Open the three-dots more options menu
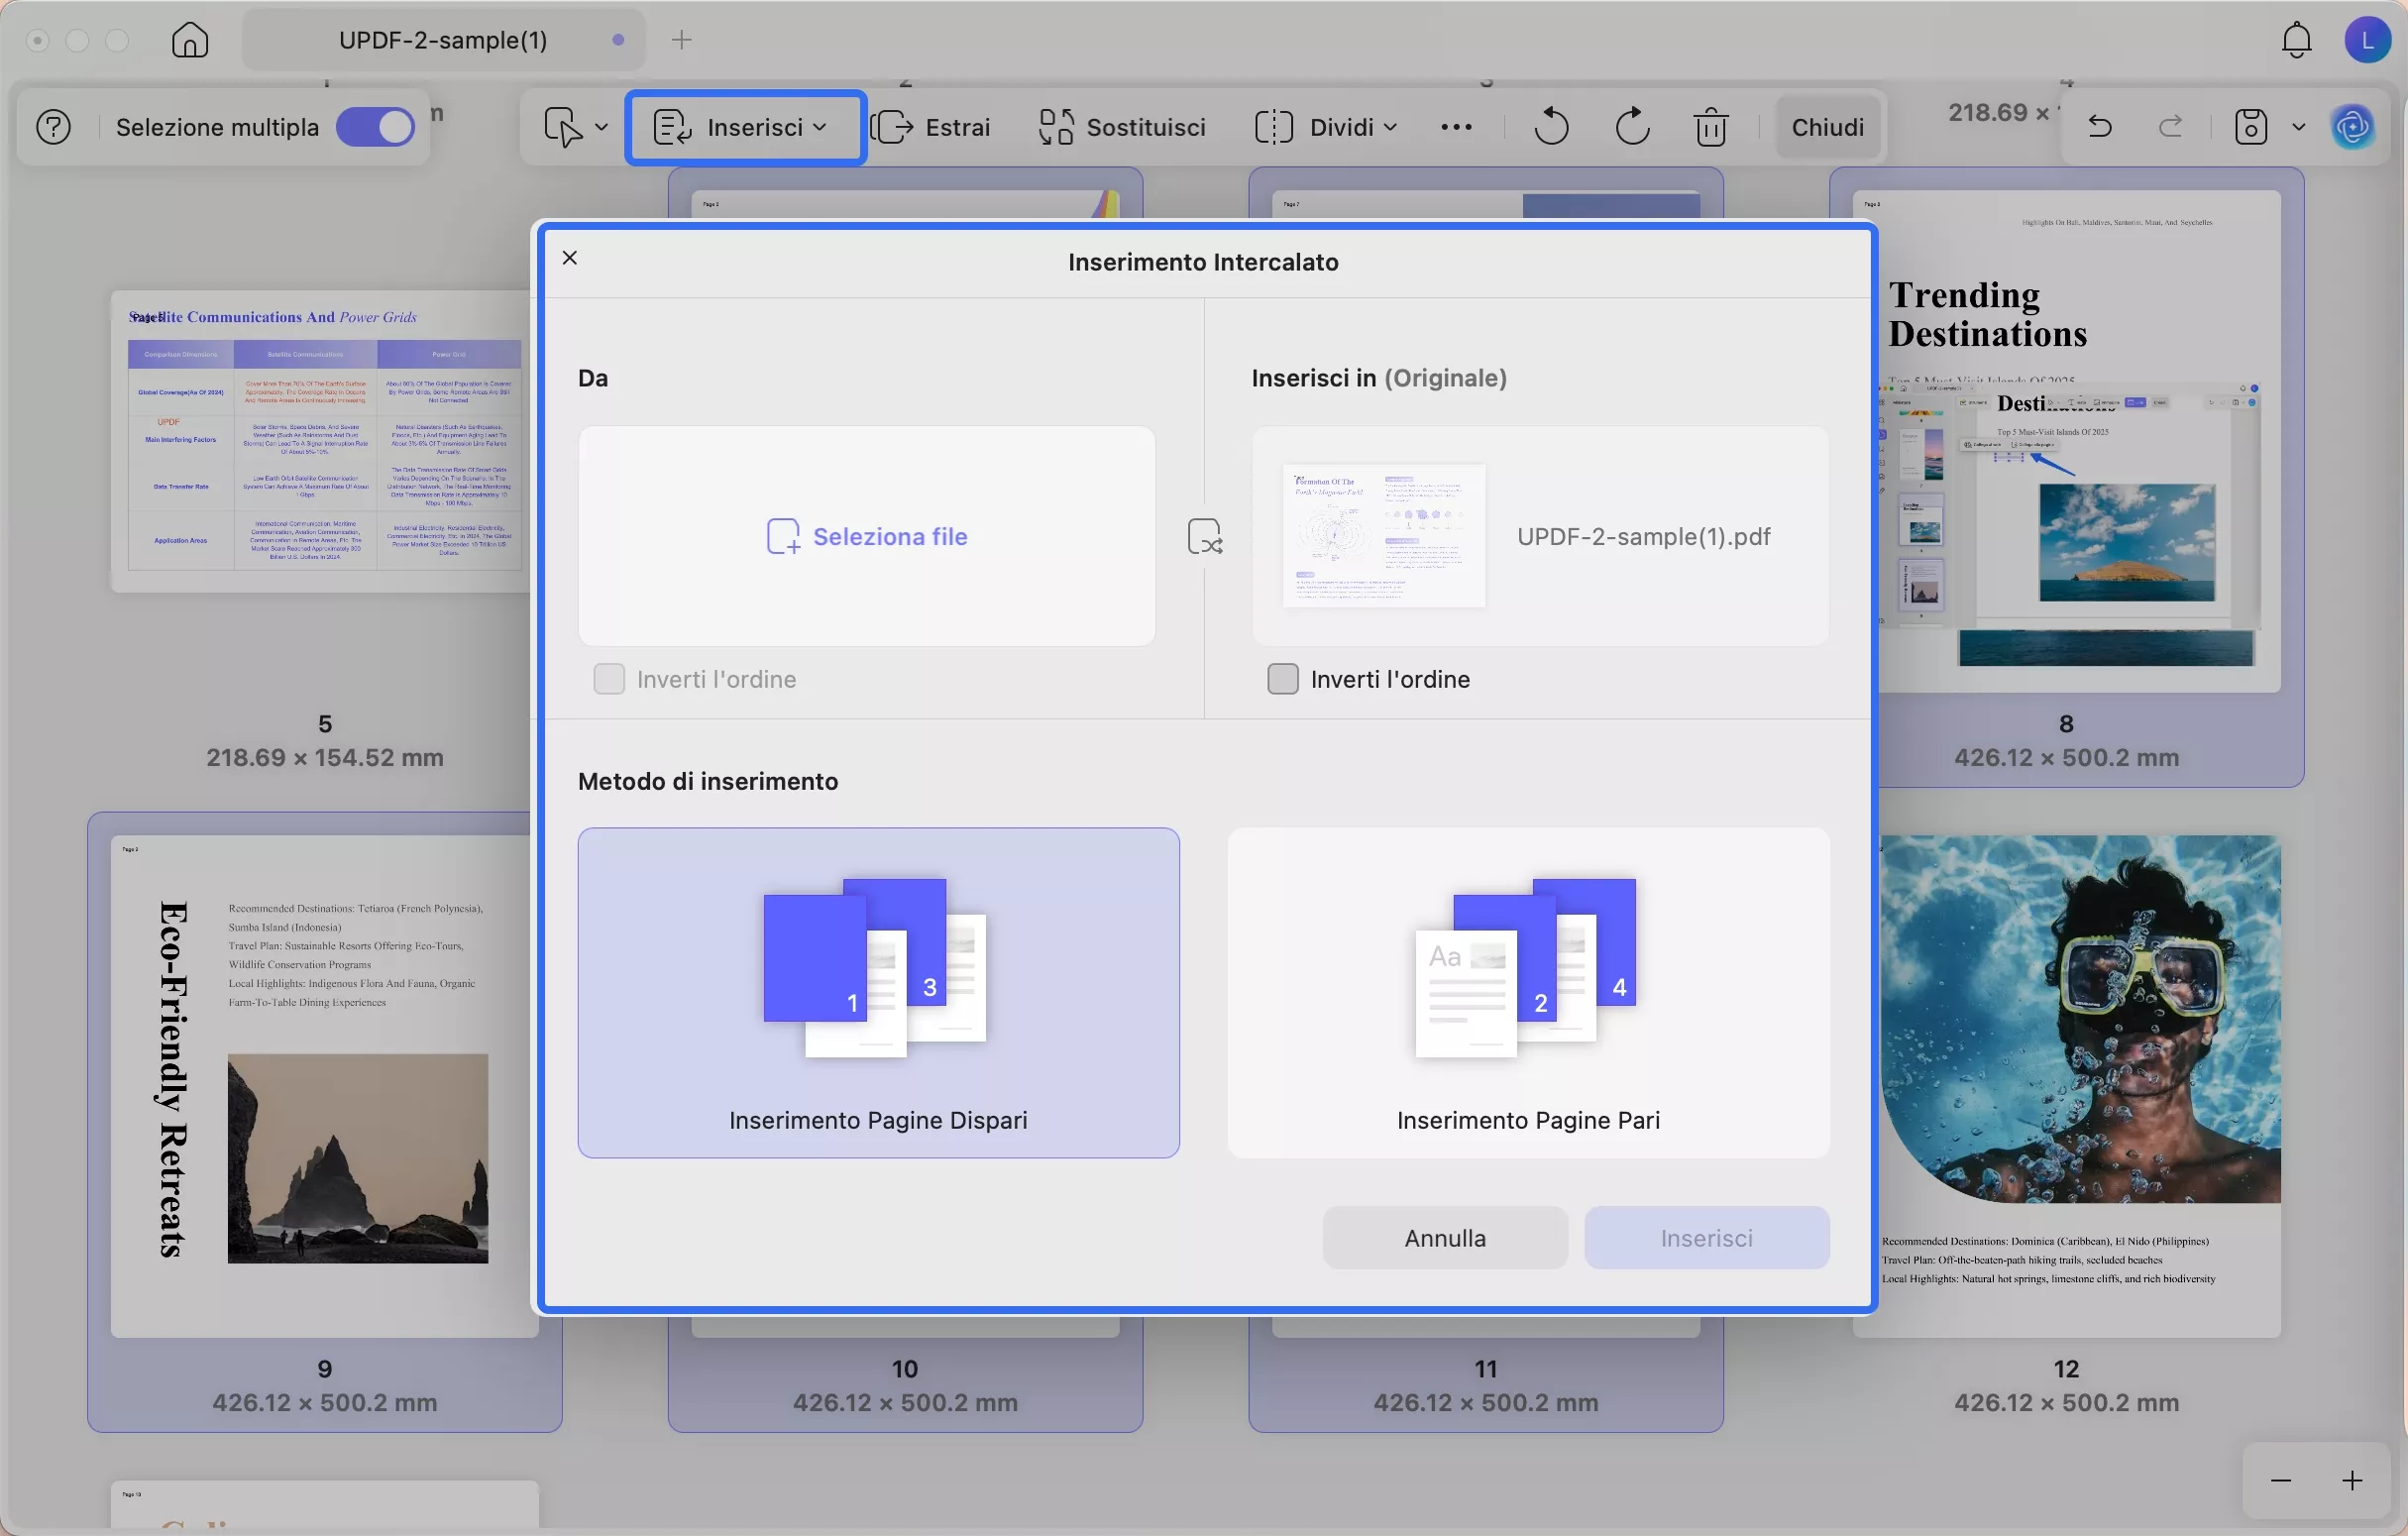 (1456, 127)
